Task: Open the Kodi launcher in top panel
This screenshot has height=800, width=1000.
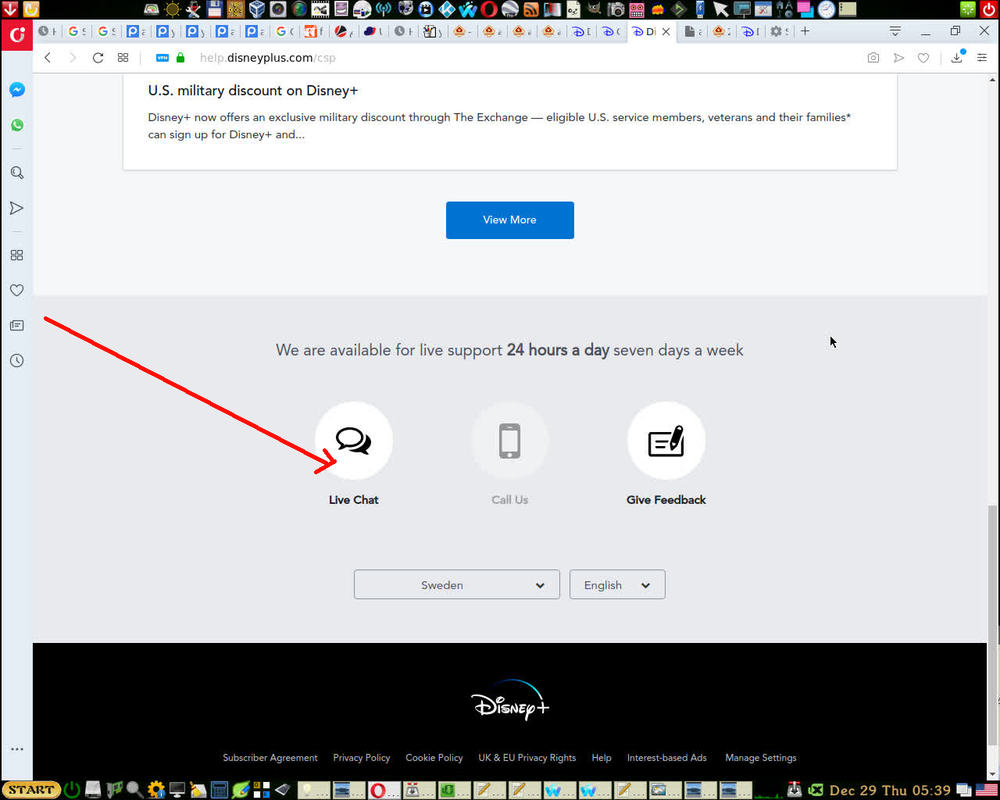Action: coord(447,9)
